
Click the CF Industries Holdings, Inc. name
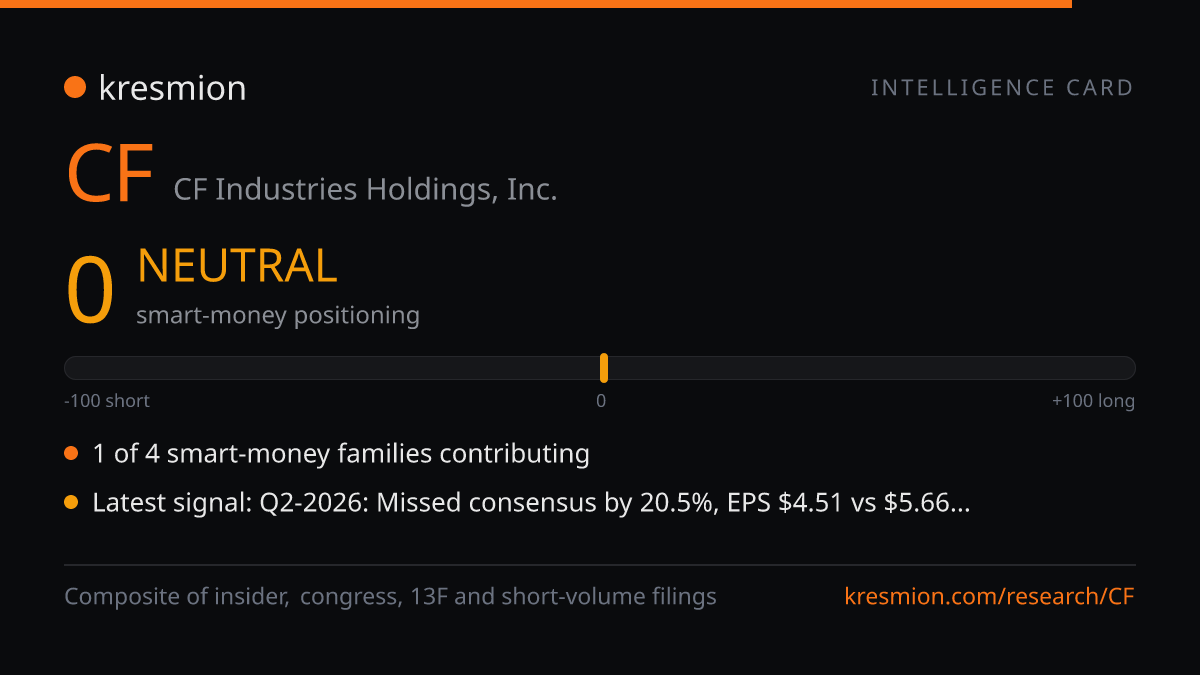point(365,189)
